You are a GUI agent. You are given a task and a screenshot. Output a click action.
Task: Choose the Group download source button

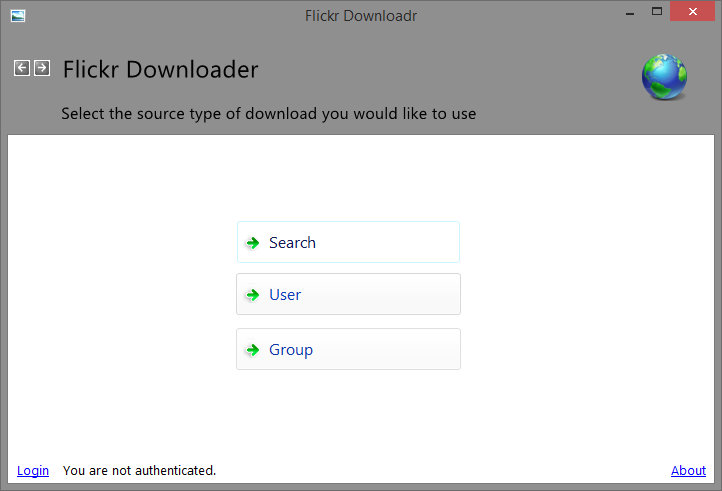pos(348,349)
